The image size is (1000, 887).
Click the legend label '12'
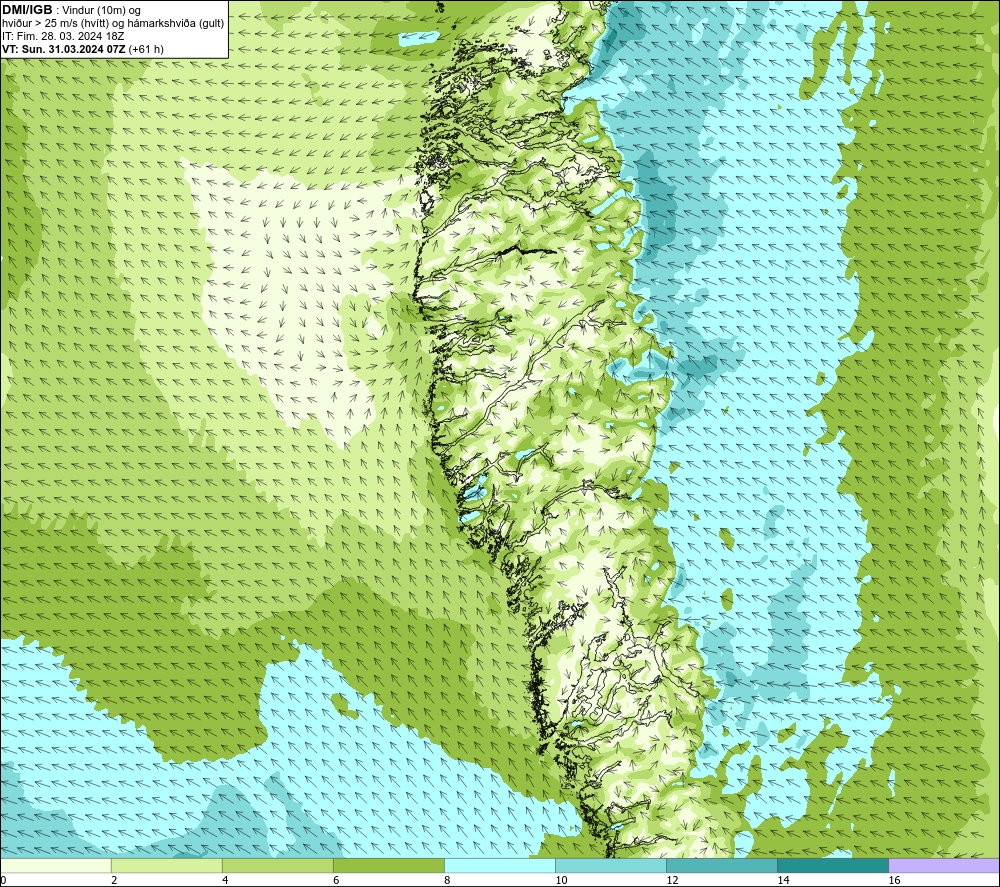click(672, 881)
